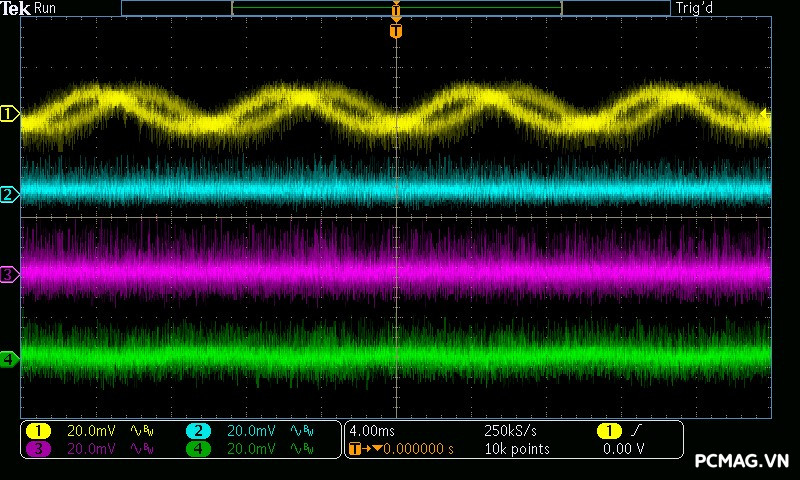Click channel 4 ground marker on left edge
800x480 pixels.
click(10, 358)
